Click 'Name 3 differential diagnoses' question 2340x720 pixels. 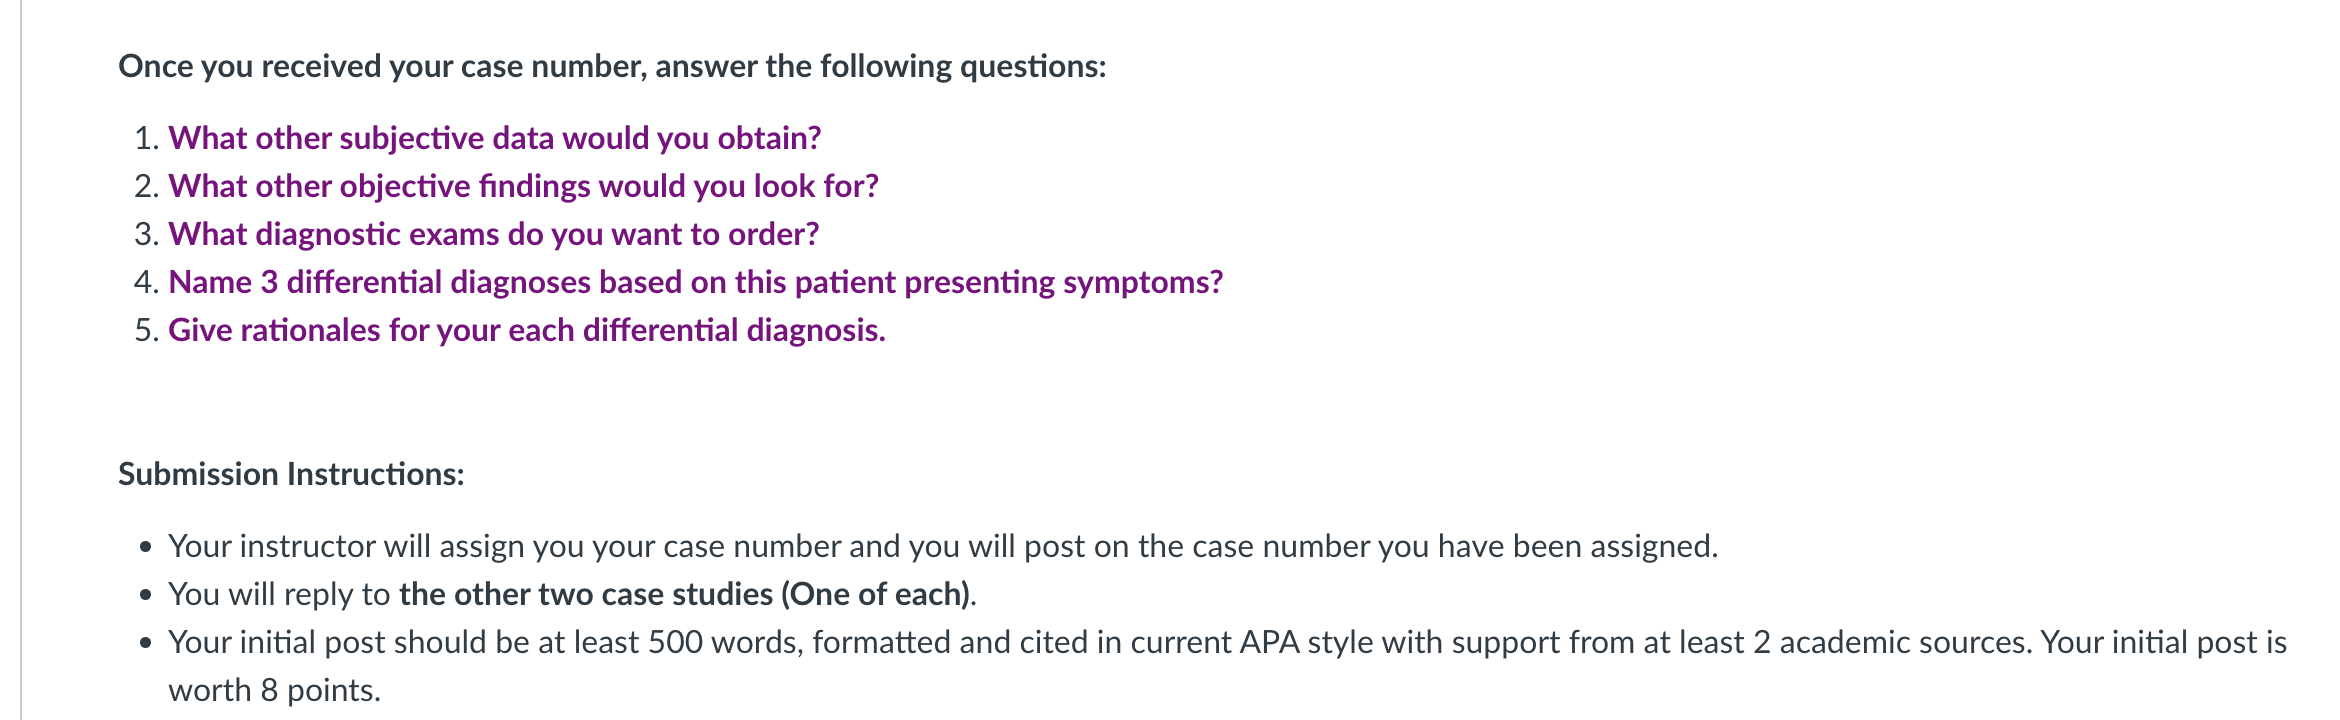pos(696,282)
